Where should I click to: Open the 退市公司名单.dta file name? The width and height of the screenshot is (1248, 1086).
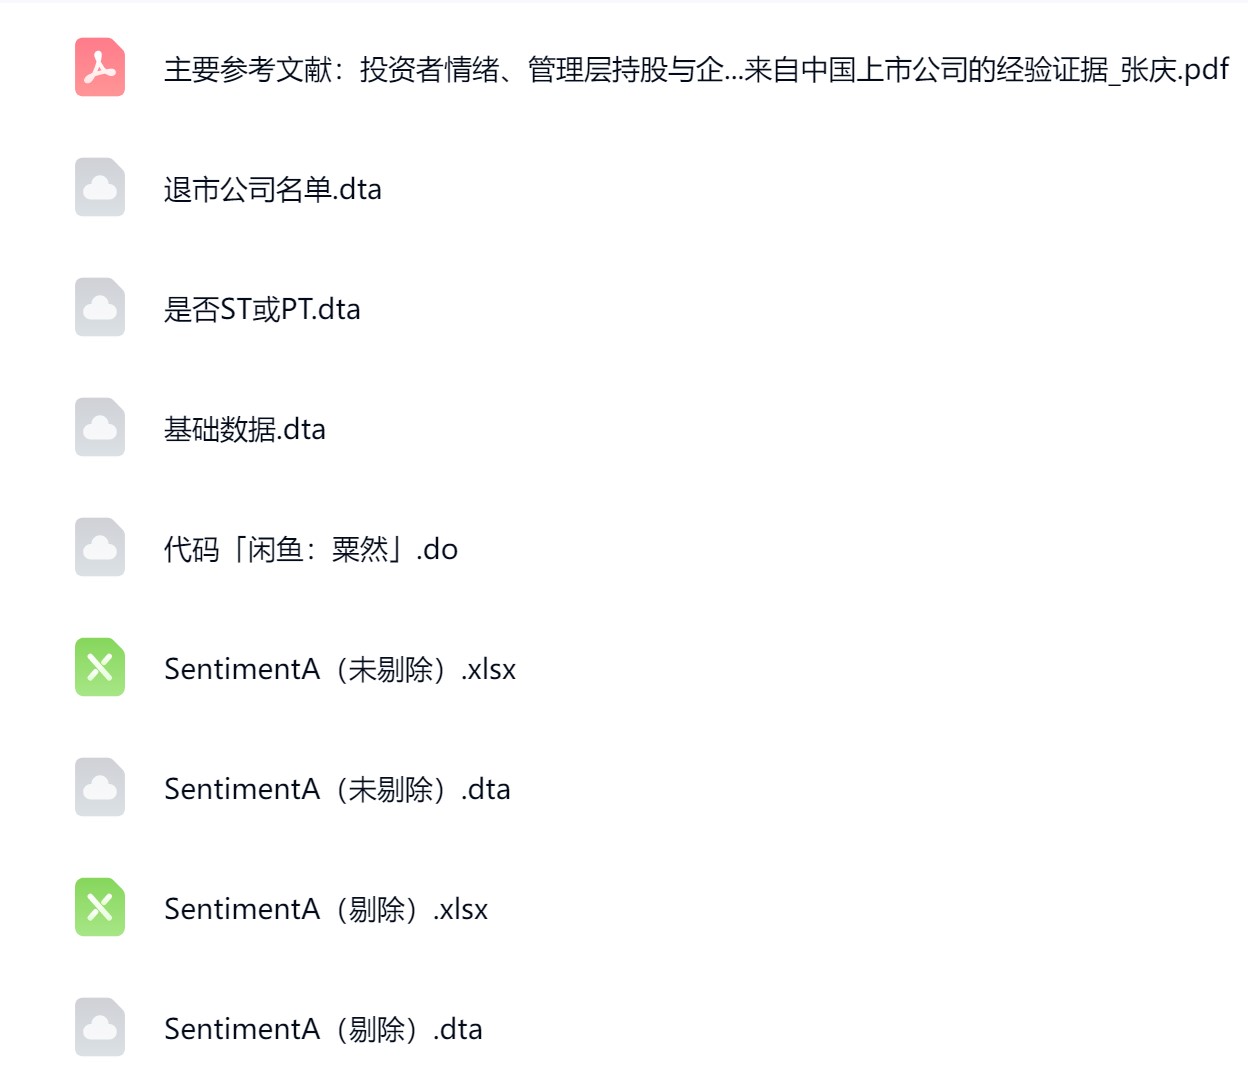273,189
